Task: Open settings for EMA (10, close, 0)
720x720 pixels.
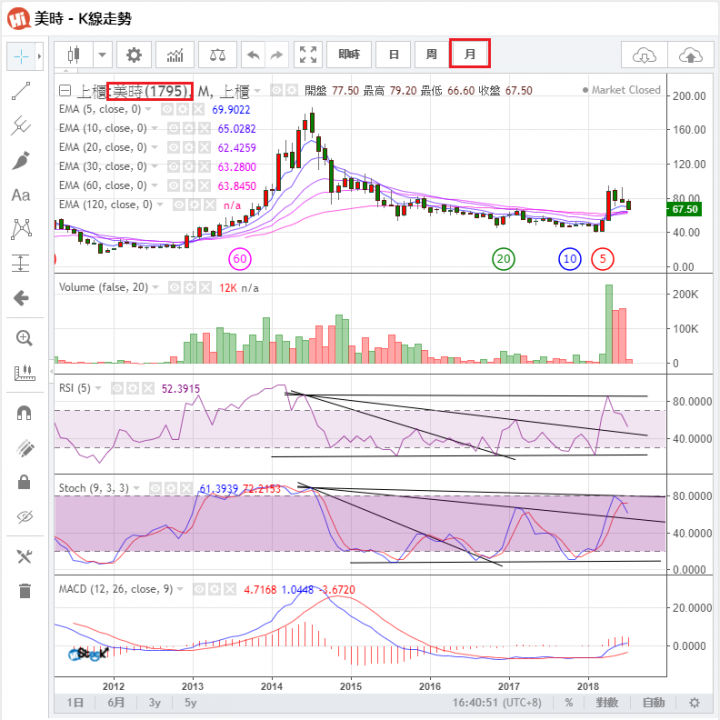Action: point(189,128)
